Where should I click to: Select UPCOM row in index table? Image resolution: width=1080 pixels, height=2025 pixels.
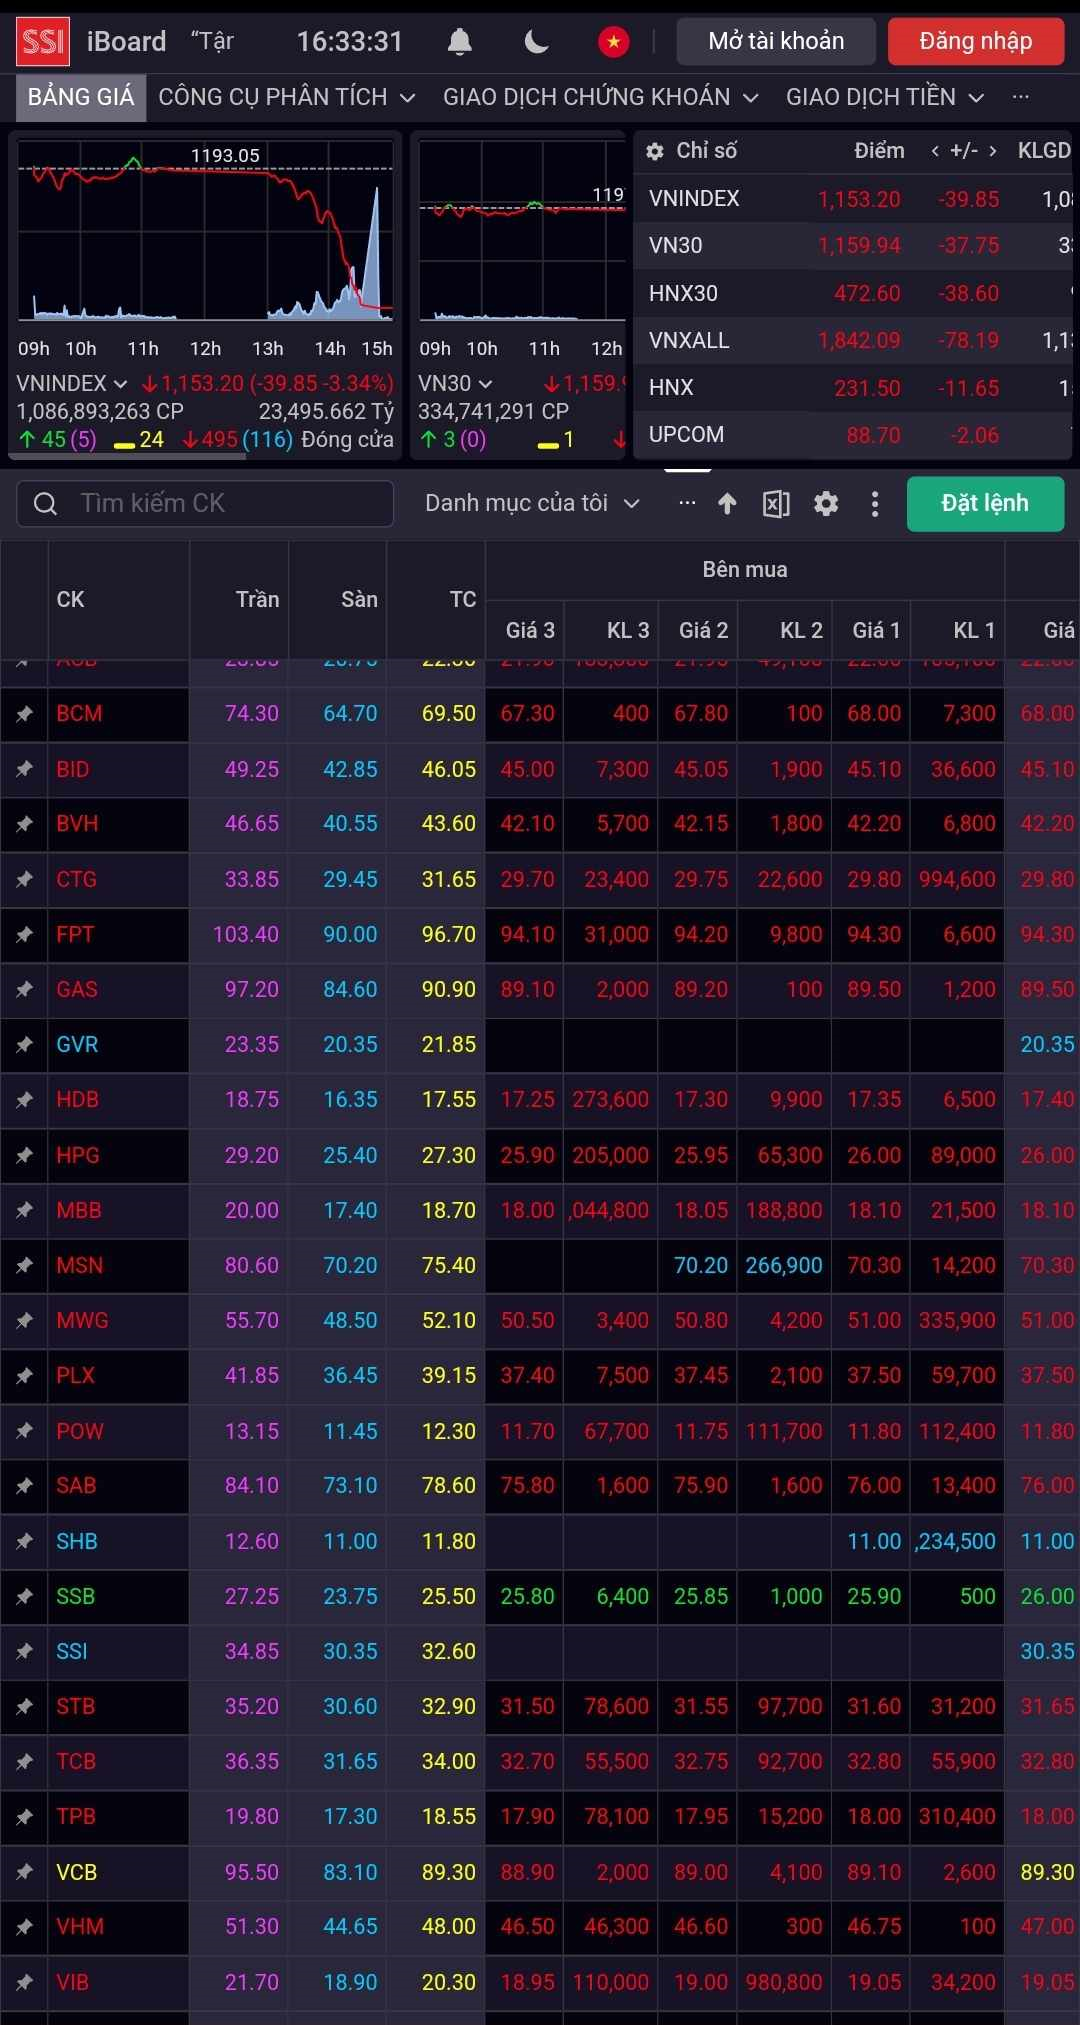[853, 435]
